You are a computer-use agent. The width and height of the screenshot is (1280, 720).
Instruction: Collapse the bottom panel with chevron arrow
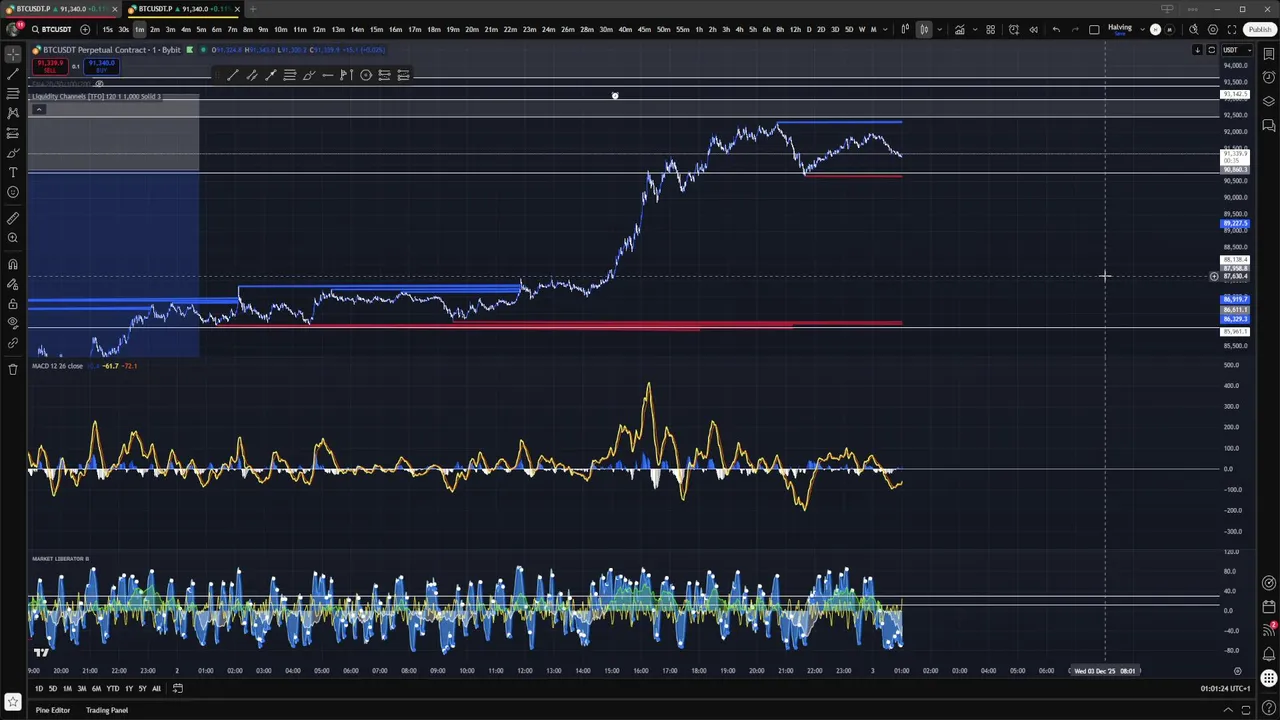(x=1228, y=710)
